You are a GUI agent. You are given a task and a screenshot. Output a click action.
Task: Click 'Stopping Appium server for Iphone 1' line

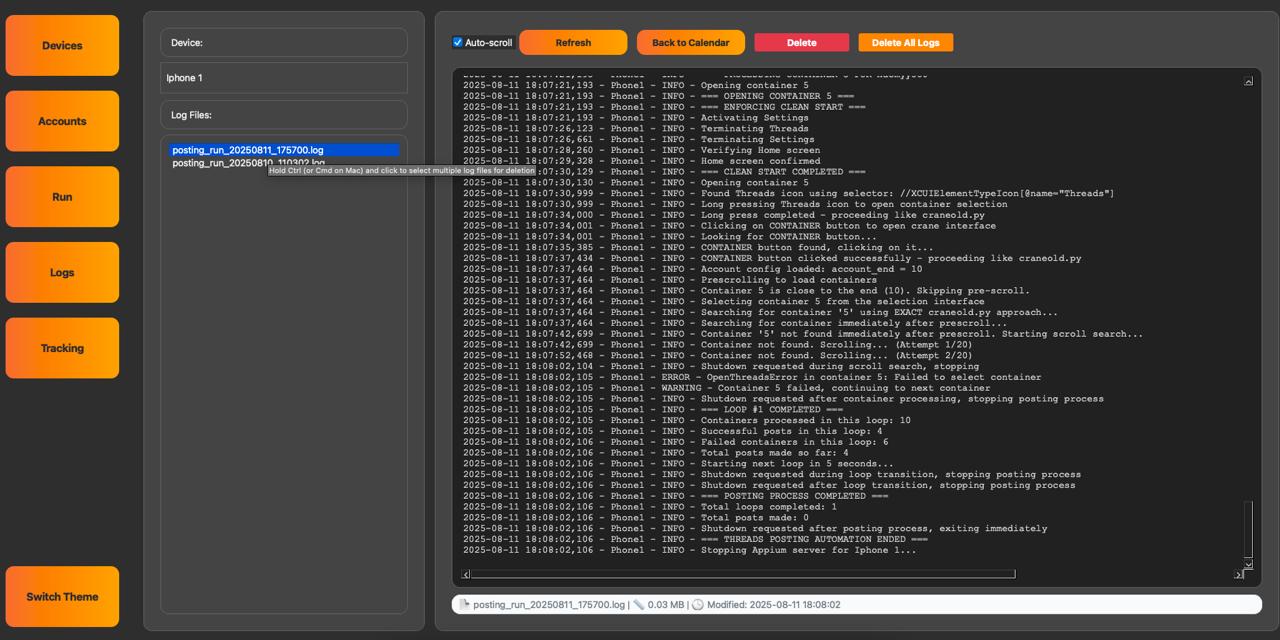coord(689,550)
